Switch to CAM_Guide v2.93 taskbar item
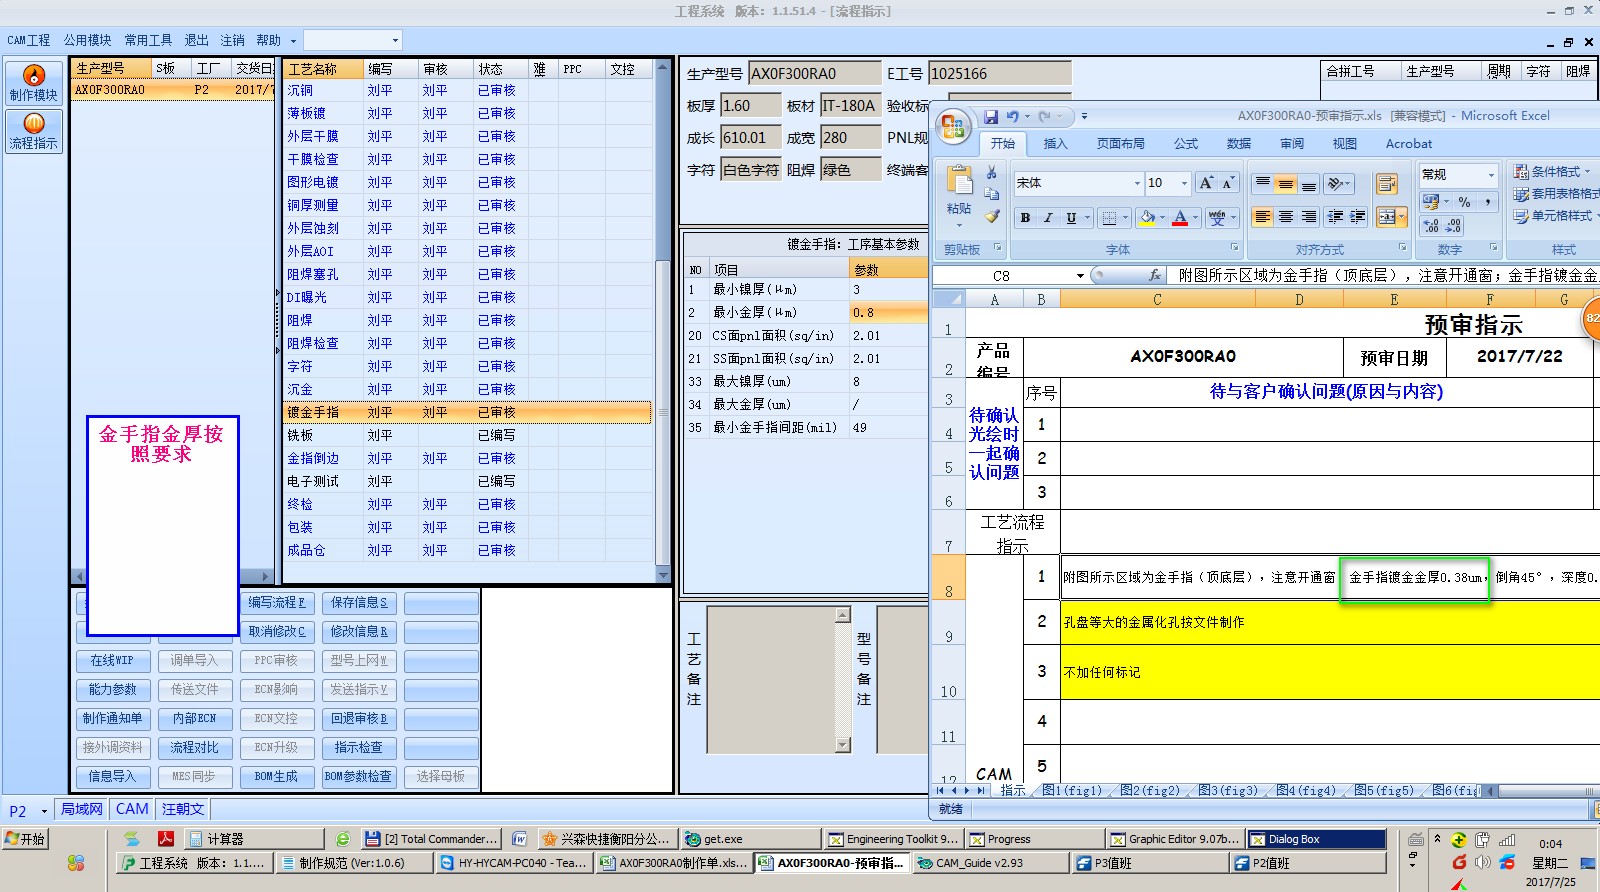The width and height of the screenshot is (1600, 892). pos(989,863)
